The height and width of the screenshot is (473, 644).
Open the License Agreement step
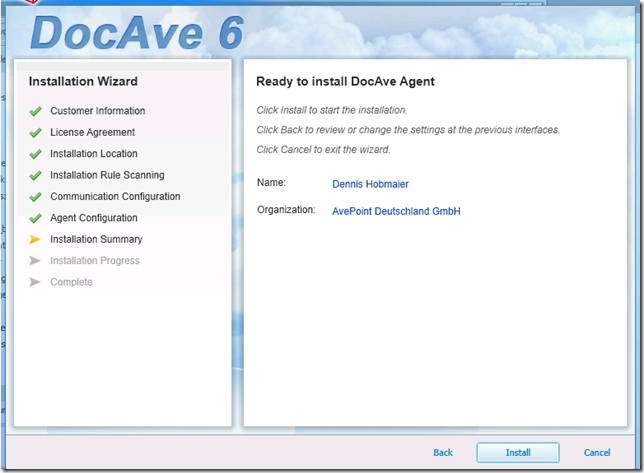point(92,132)
